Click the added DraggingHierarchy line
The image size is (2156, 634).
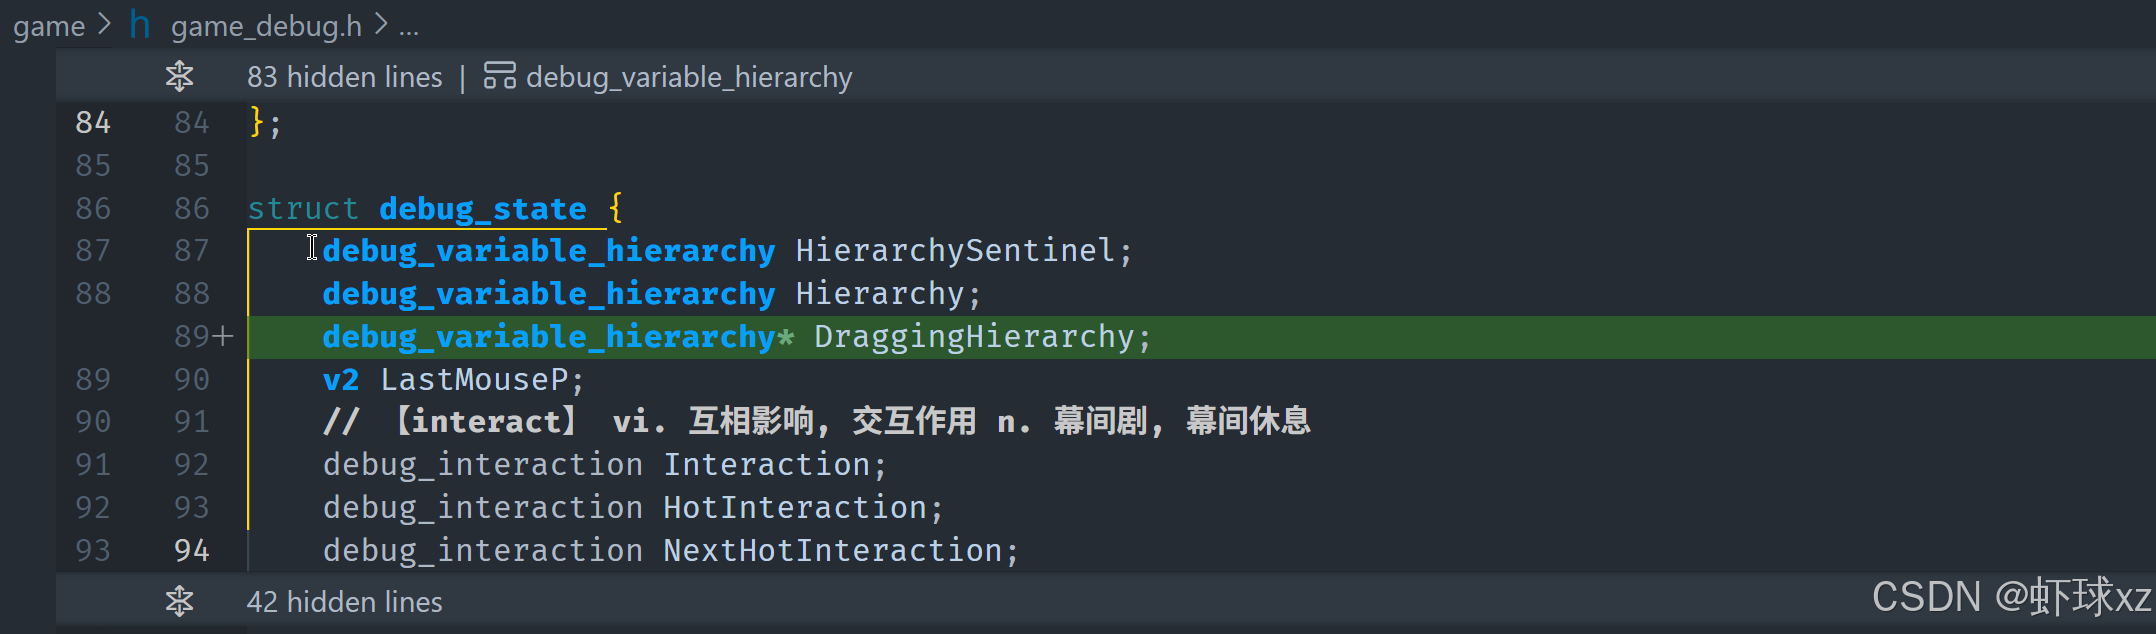coord(1201,337)
